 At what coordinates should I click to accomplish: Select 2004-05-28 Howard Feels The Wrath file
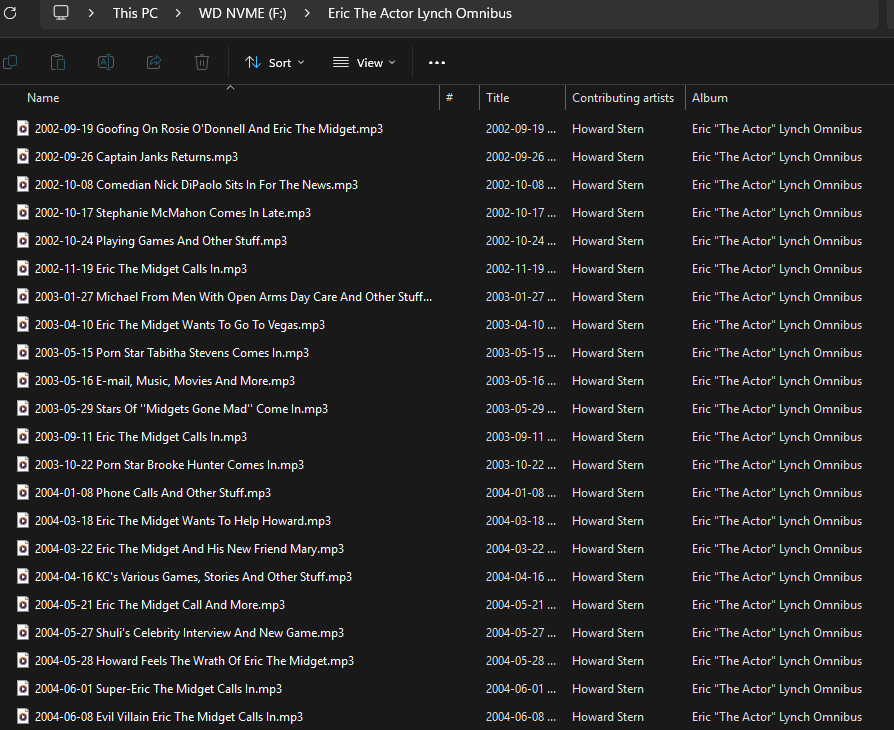(x=194, y=660)
